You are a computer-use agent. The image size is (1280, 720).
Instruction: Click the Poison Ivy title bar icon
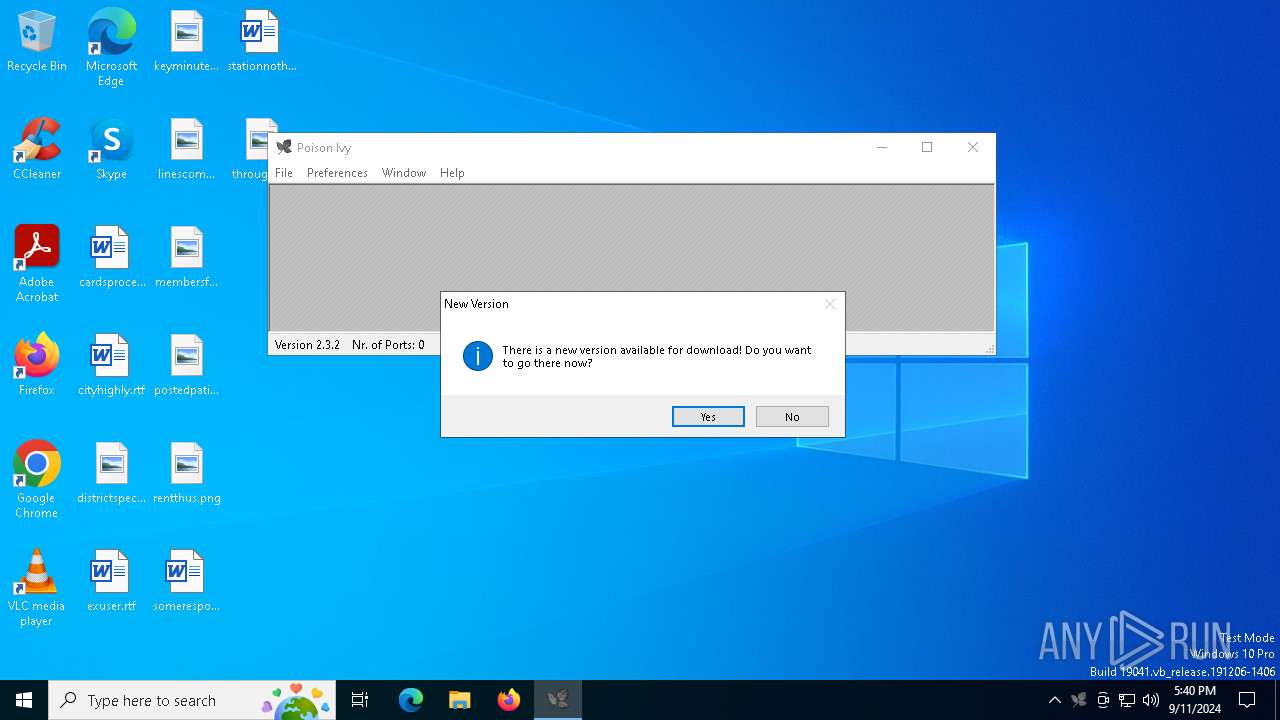[284, 147]
